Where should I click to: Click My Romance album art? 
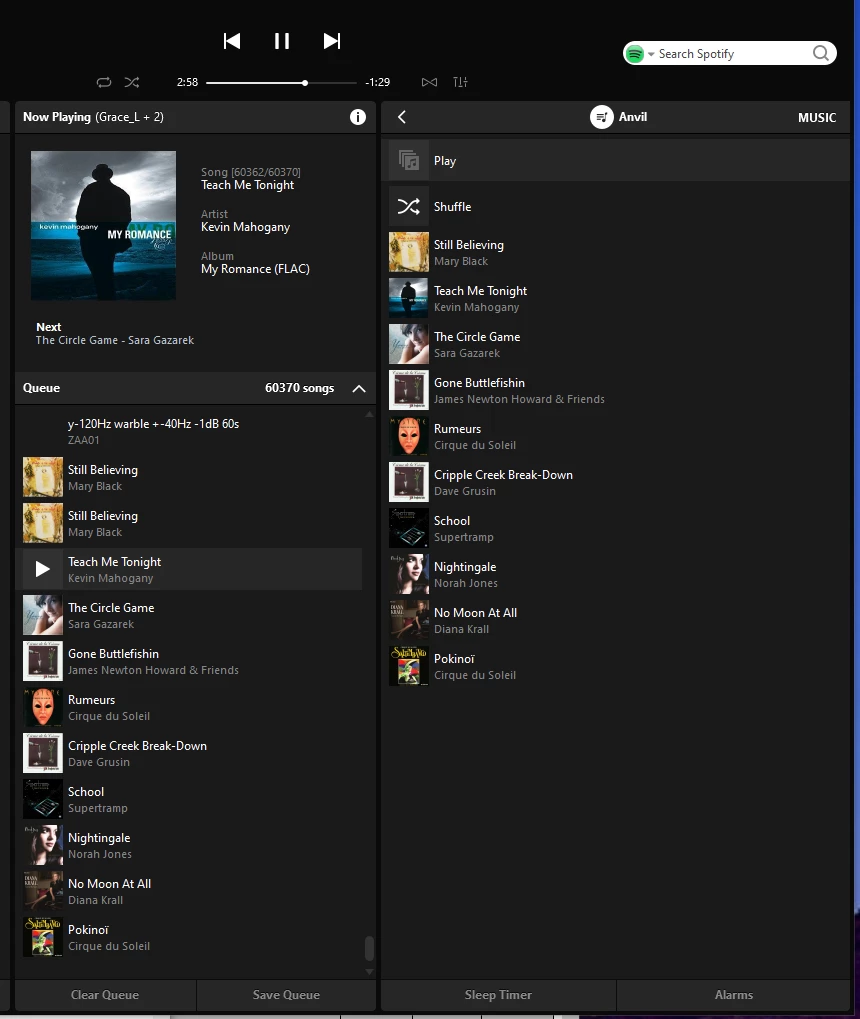click(x=103, y=226)
